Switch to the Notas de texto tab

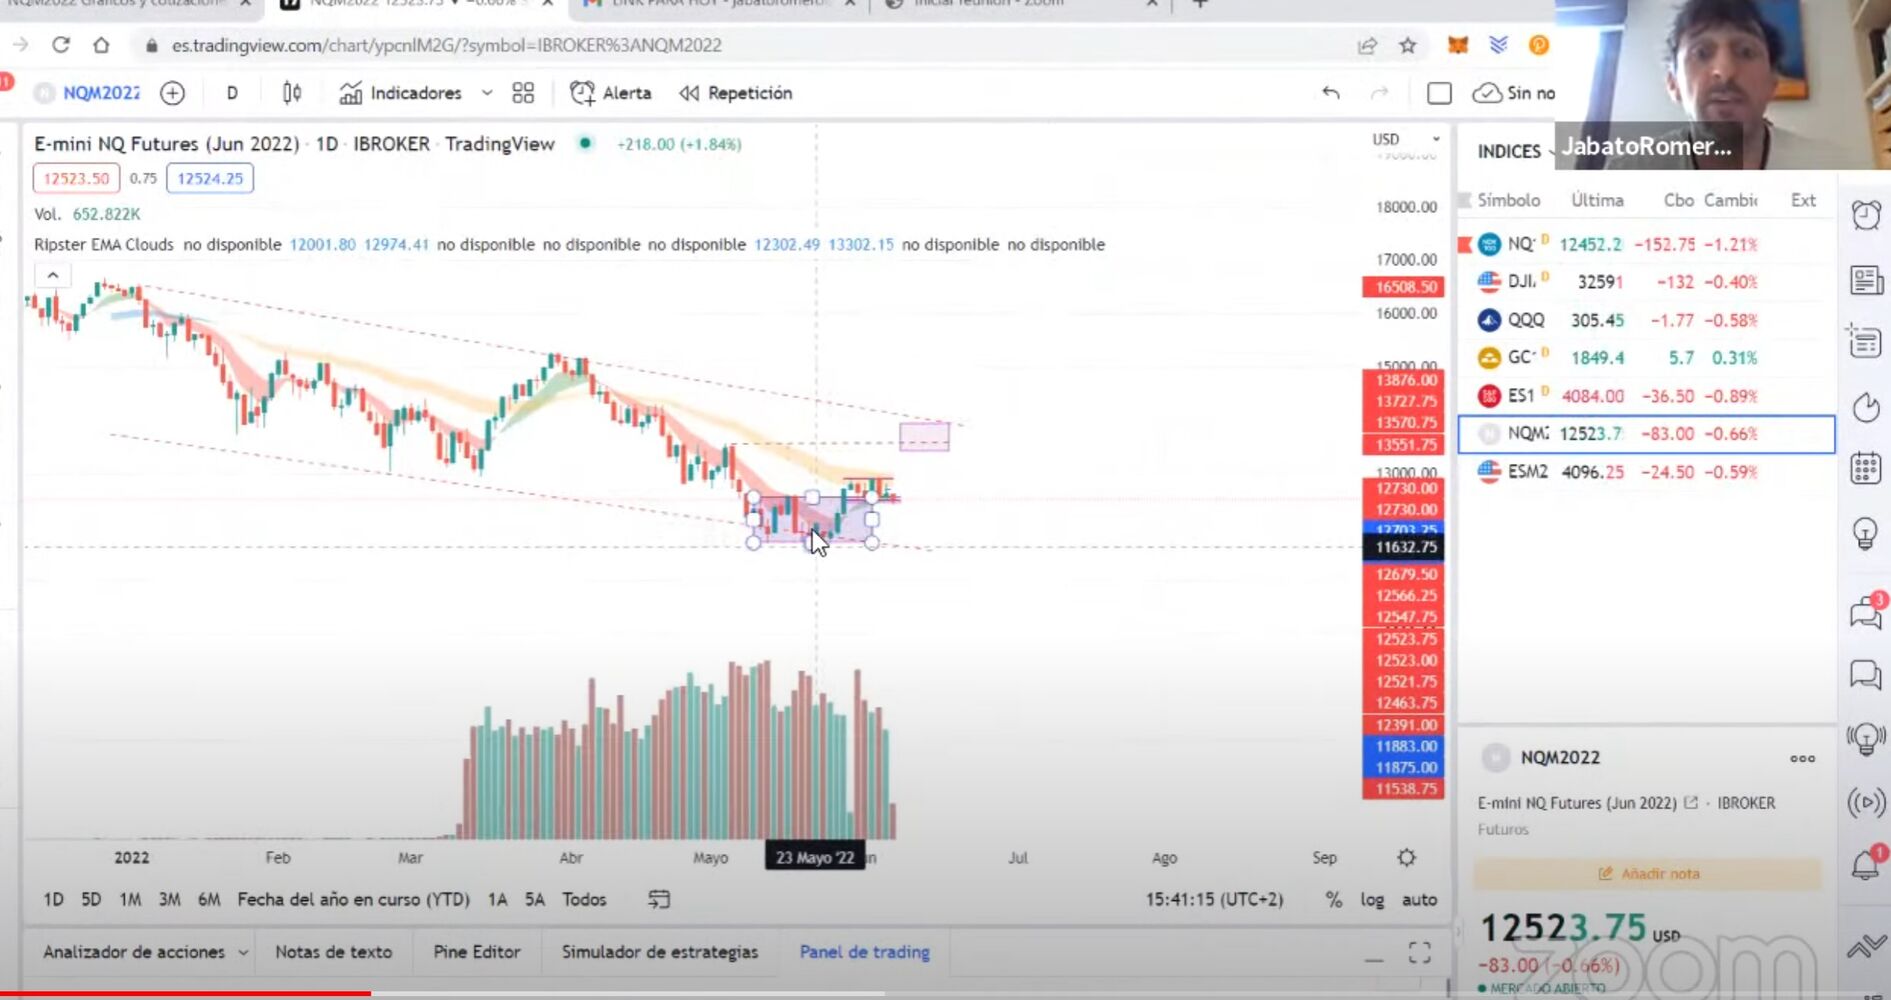(x=333, y=952)
